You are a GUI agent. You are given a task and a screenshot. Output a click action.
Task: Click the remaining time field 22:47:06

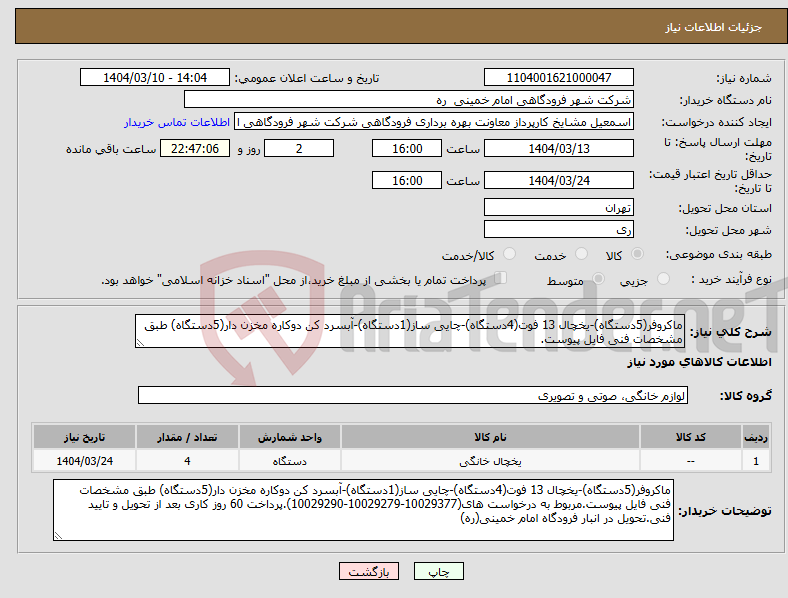(x=195, y=148)
